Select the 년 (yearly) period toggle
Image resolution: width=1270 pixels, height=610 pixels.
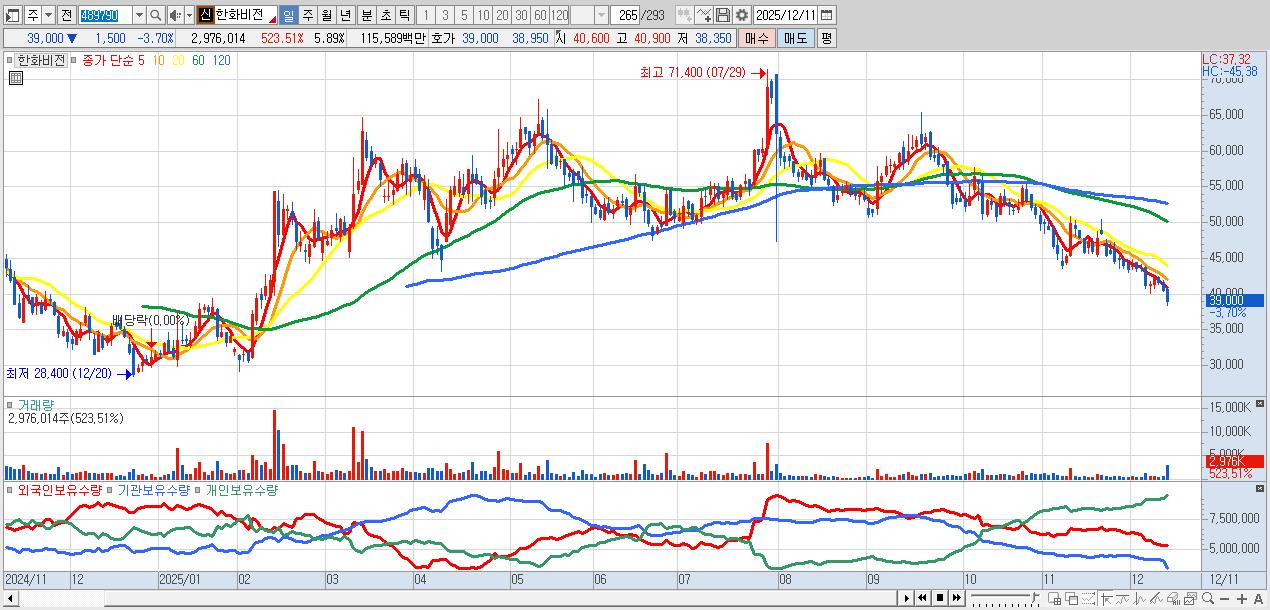[345, 15]
